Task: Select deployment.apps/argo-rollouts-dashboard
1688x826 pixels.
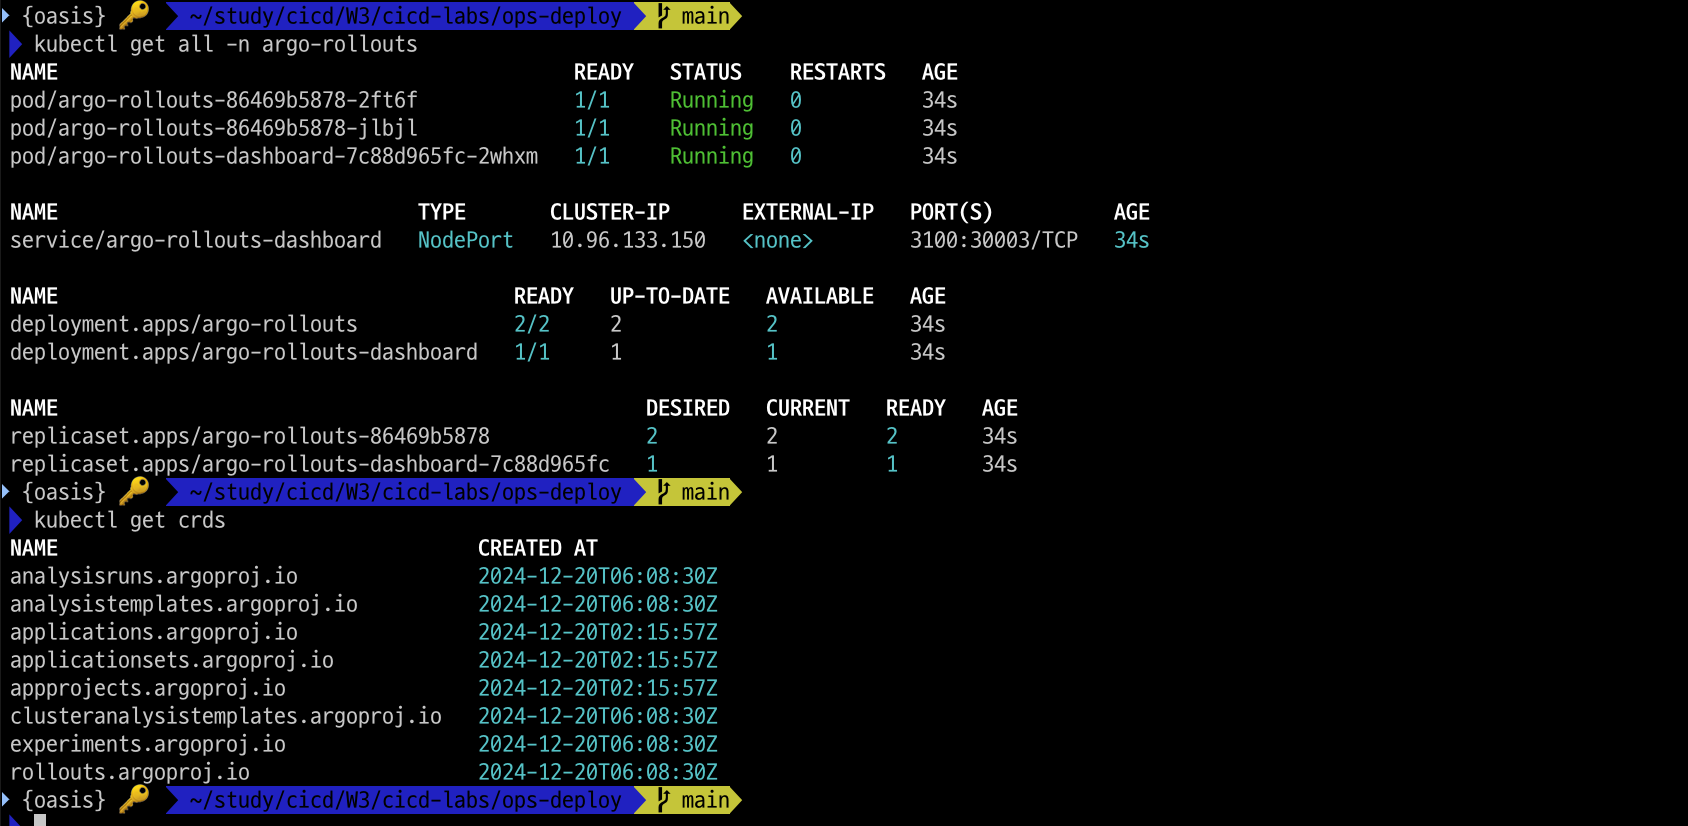Action: 244,352
